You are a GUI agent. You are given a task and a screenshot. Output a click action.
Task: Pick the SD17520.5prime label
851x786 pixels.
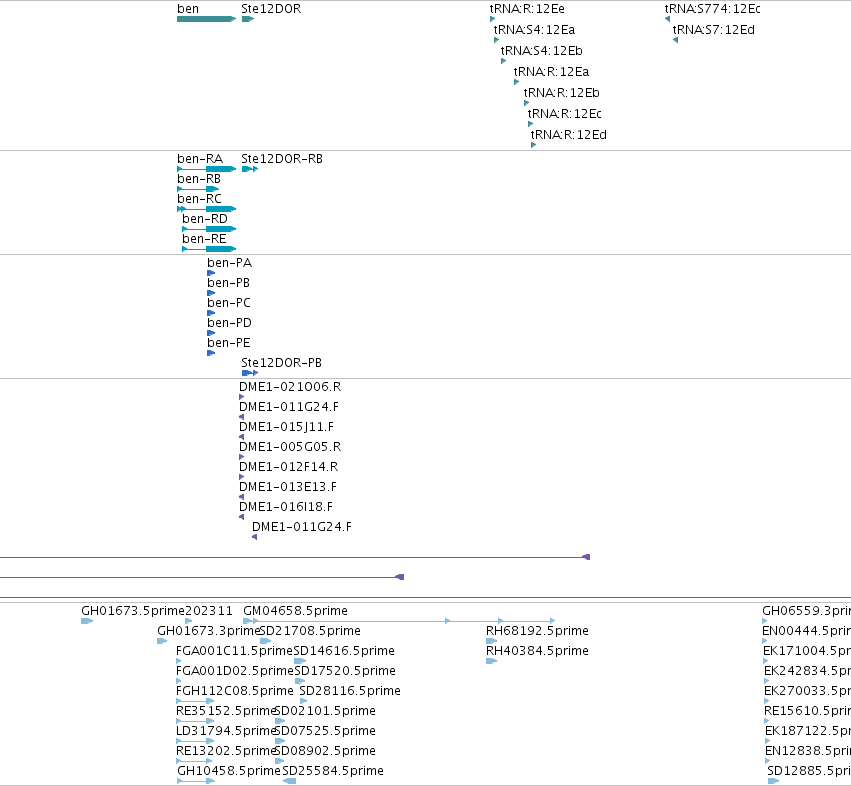pyautogui.click(x=345, y=671)
